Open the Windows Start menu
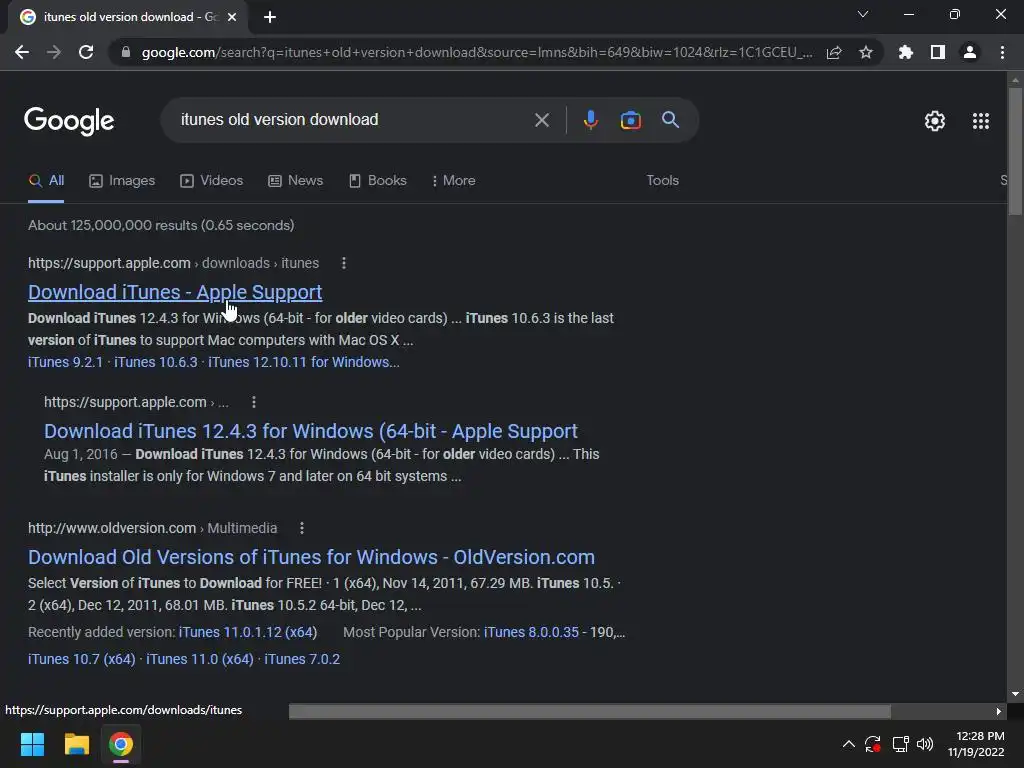 32,744
